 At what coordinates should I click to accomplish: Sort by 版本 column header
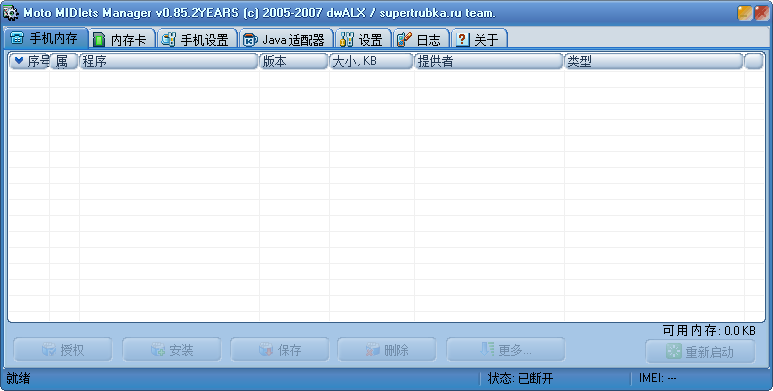tap(294, 61)
